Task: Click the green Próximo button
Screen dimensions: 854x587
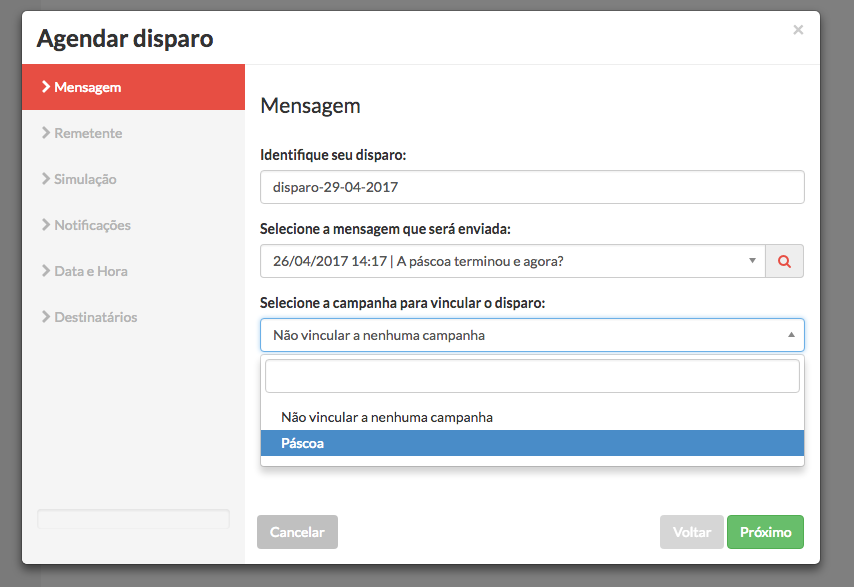Action: 765,532
